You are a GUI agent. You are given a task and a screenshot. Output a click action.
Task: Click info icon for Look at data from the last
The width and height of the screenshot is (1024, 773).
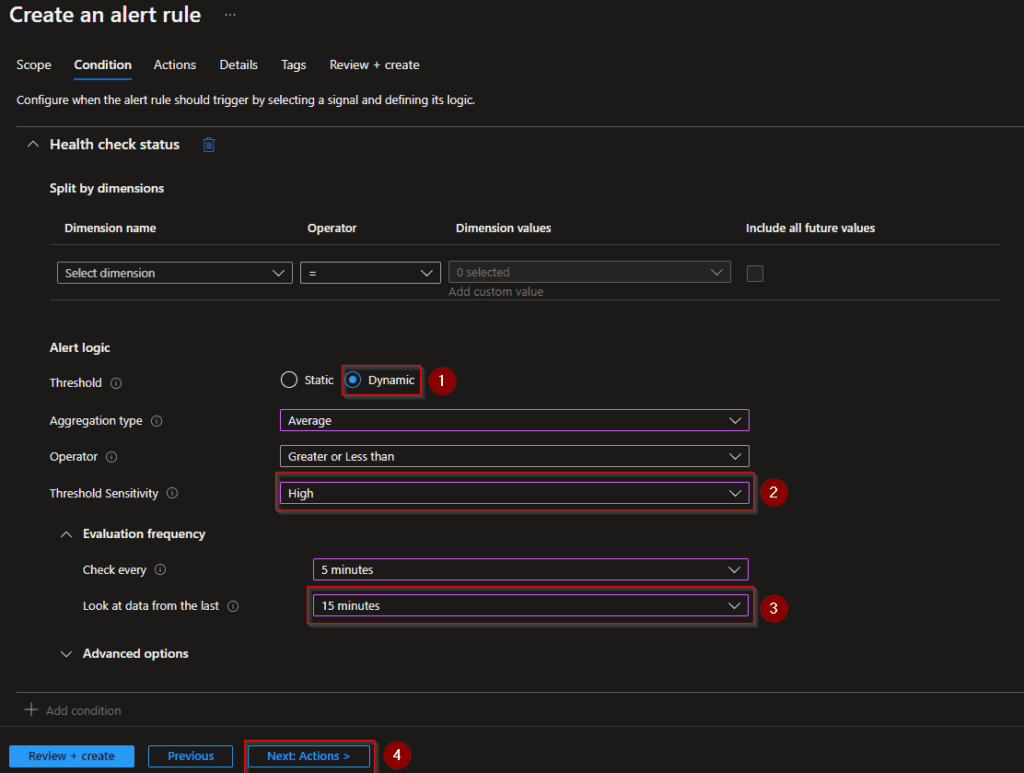click(x=233, y=606)
